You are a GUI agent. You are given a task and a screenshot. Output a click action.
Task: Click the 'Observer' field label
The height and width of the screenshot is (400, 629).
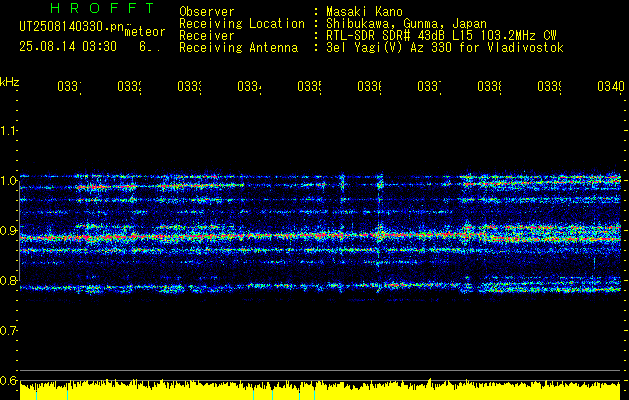coord(207,11)
